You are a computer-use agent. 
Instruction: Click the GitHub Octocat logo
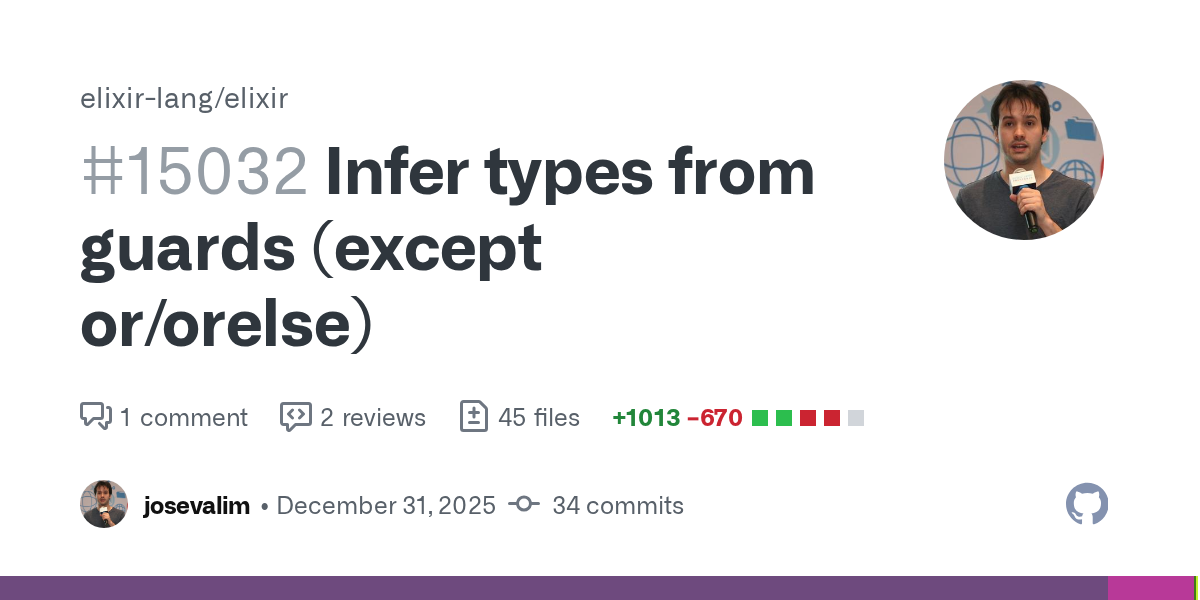[1087, 504]
